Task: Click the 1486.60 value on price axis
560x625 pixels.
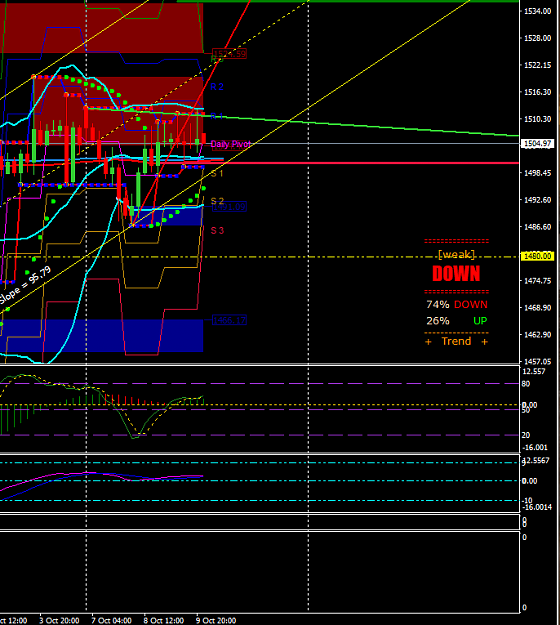Action: click(538, 227)
